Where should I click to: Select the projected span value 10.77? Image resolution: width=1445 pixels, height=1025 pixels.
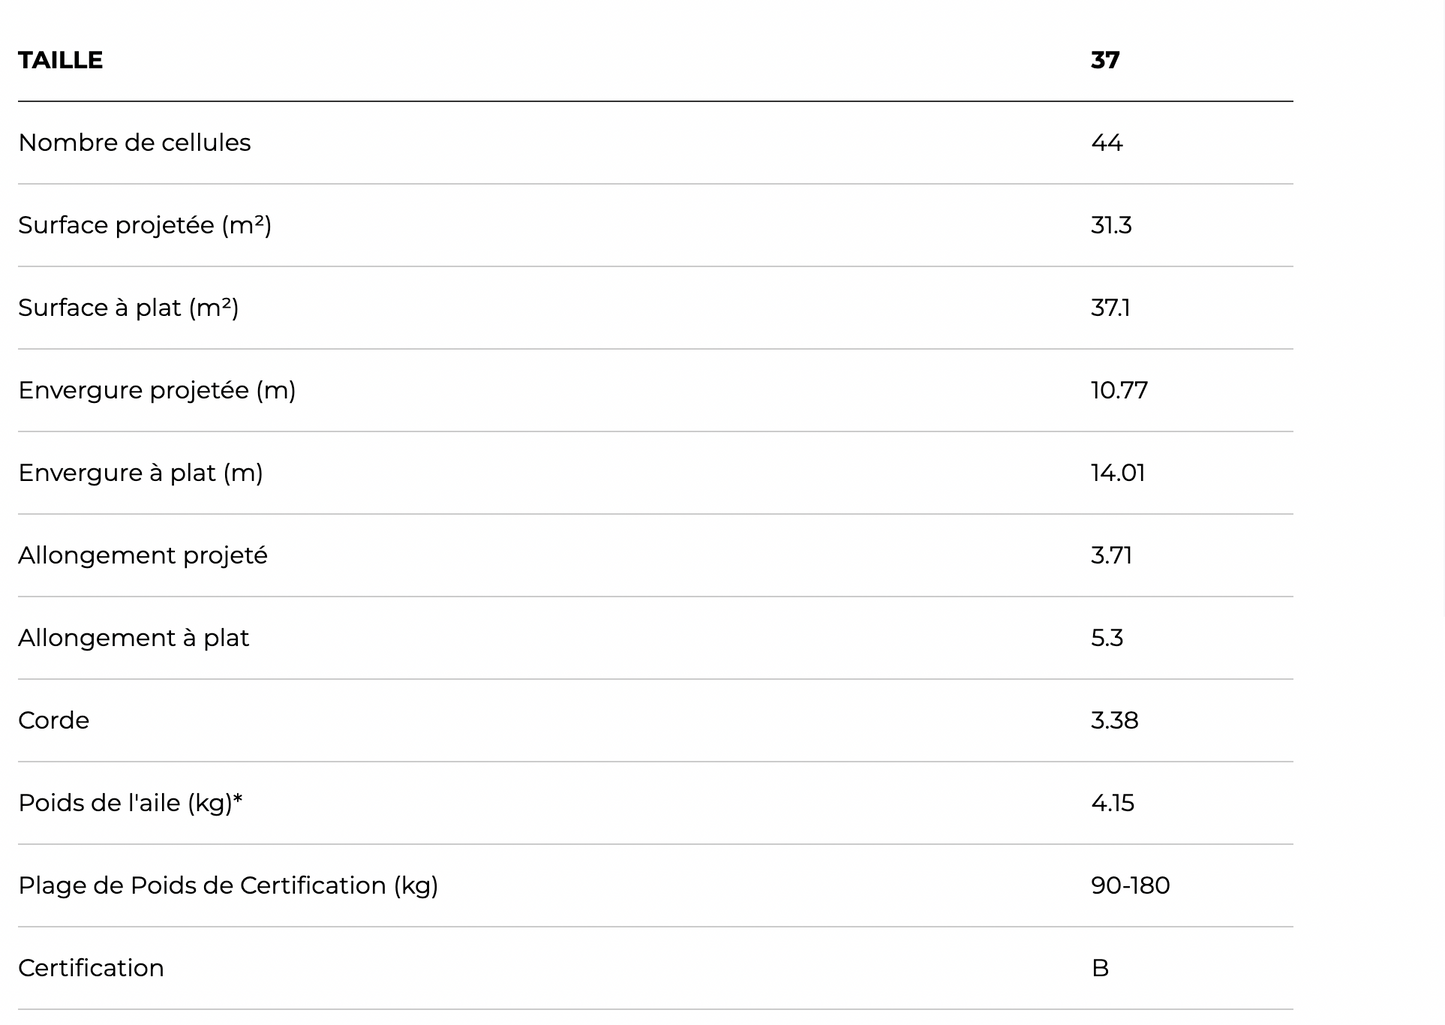[x=1119, y=390]
